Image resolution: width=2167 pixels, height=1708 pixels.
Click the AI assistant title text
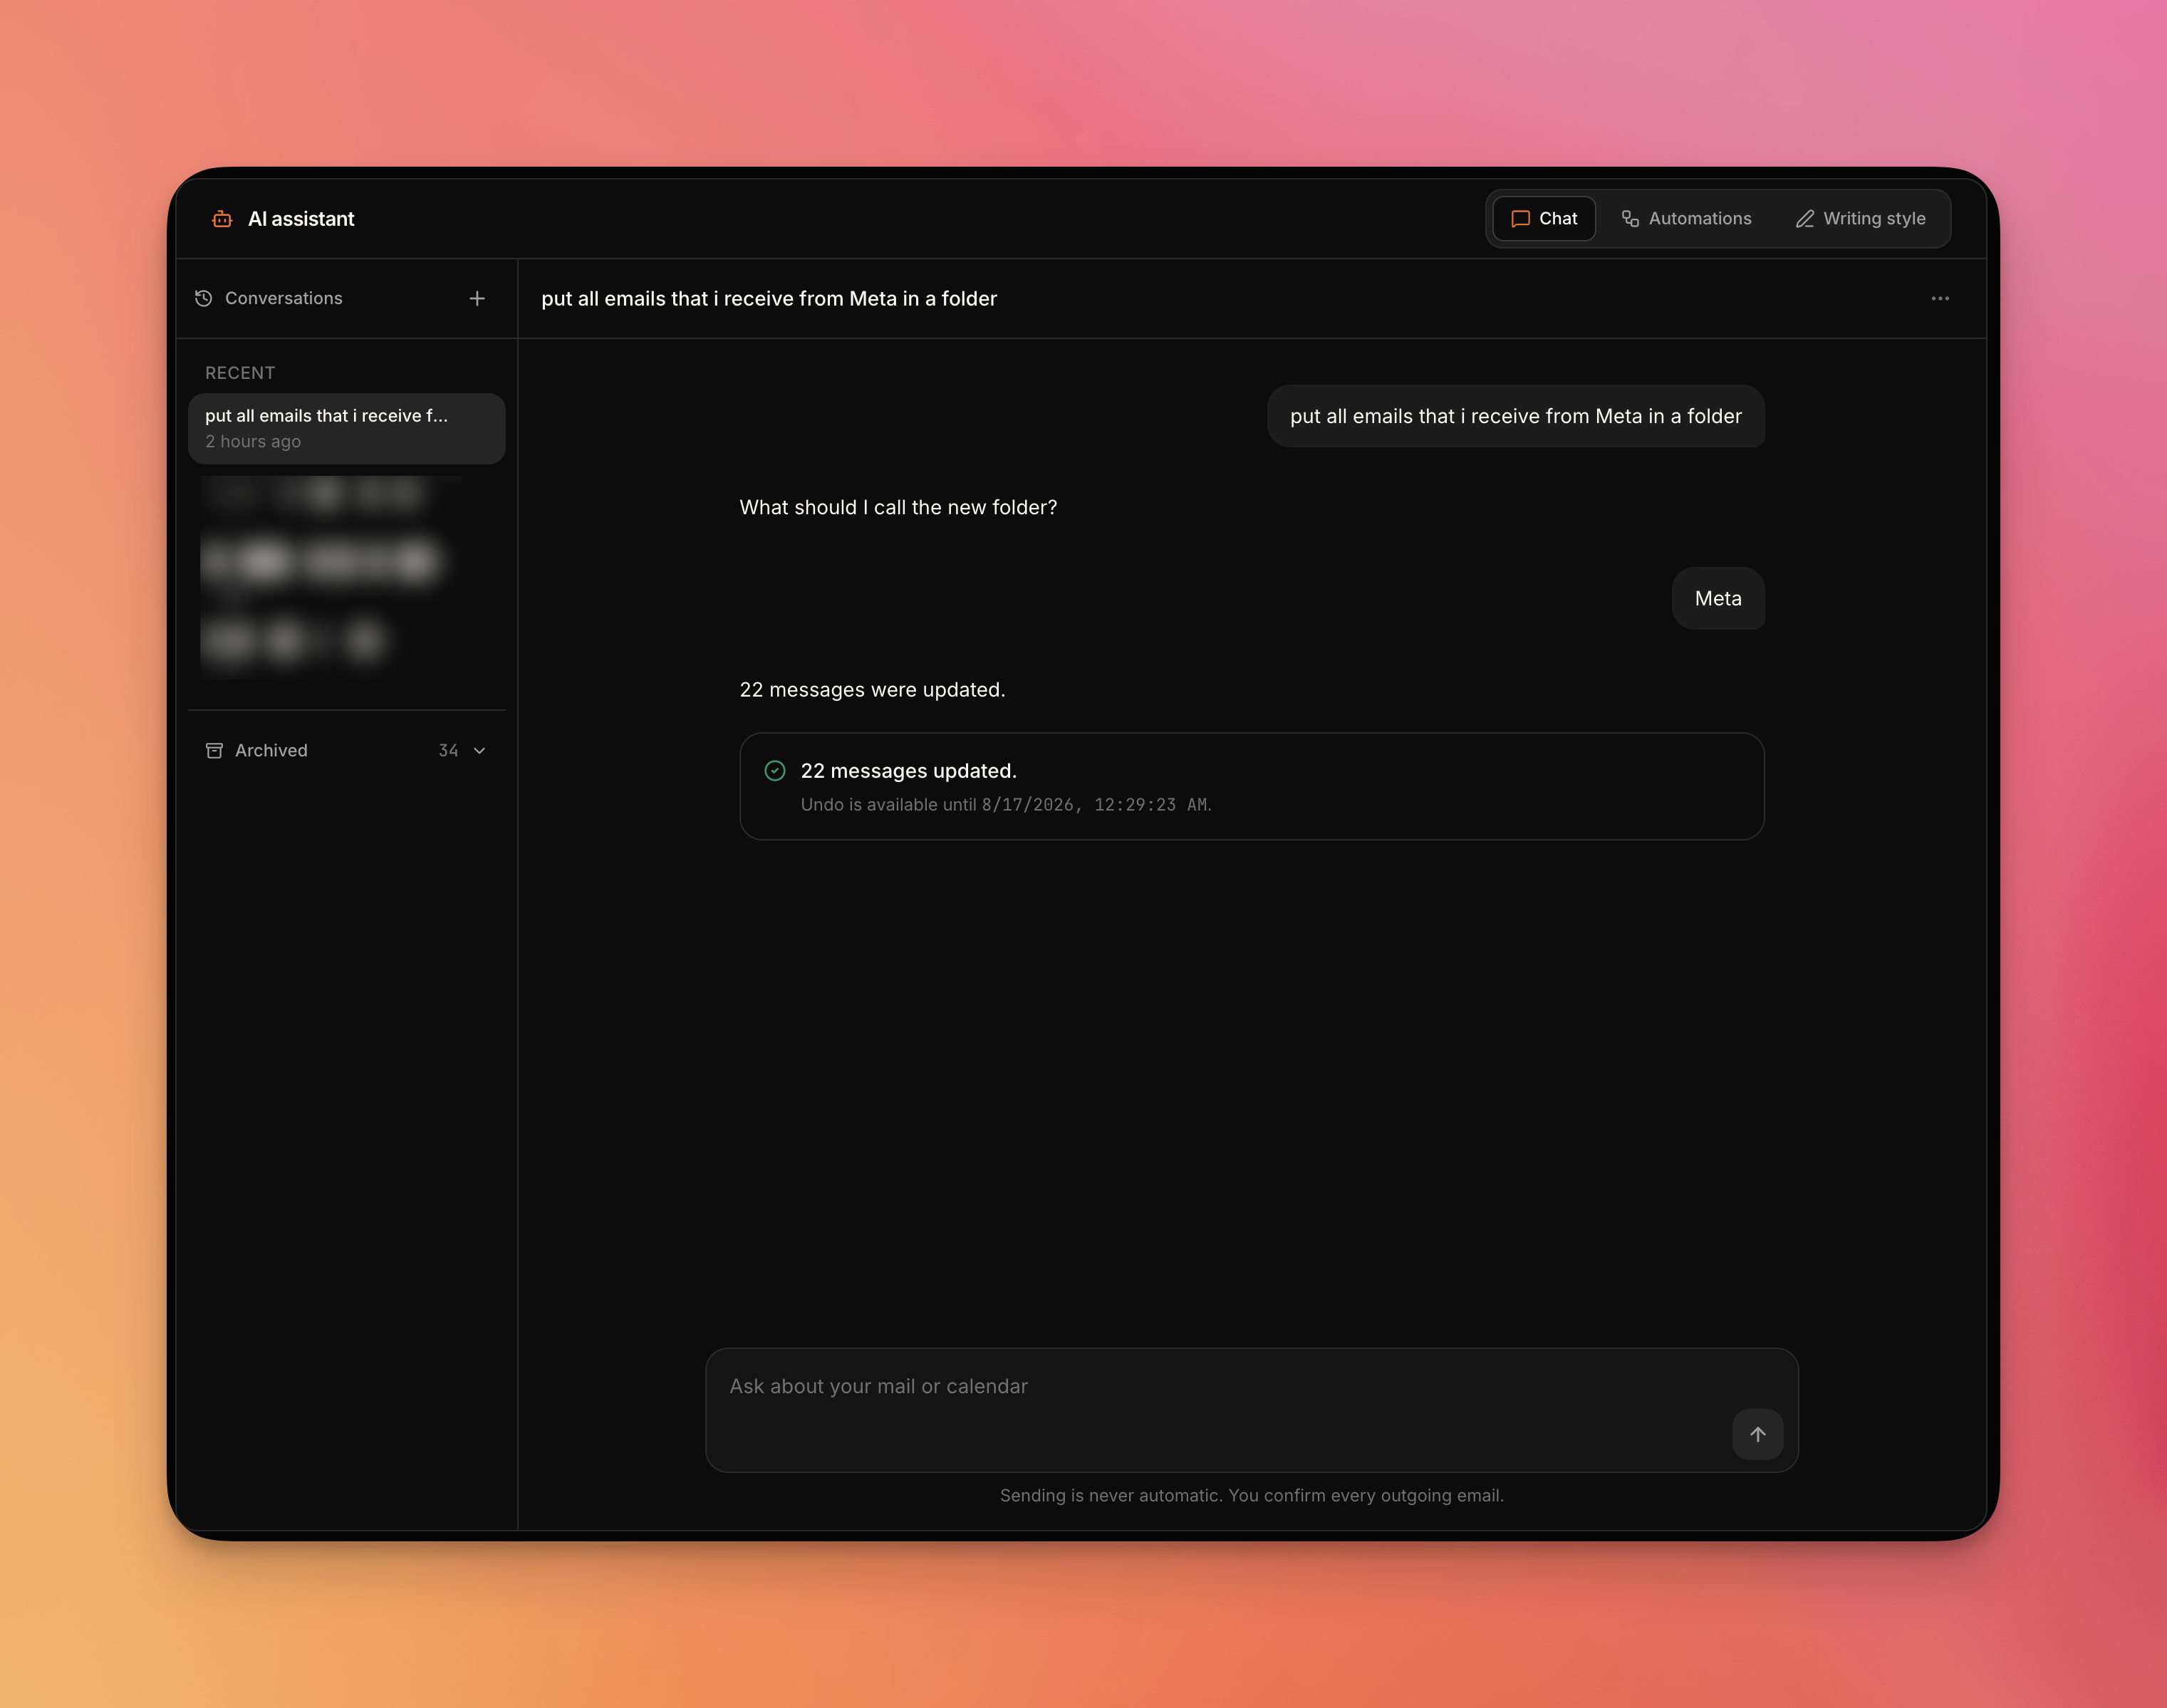tap(301, 219)
